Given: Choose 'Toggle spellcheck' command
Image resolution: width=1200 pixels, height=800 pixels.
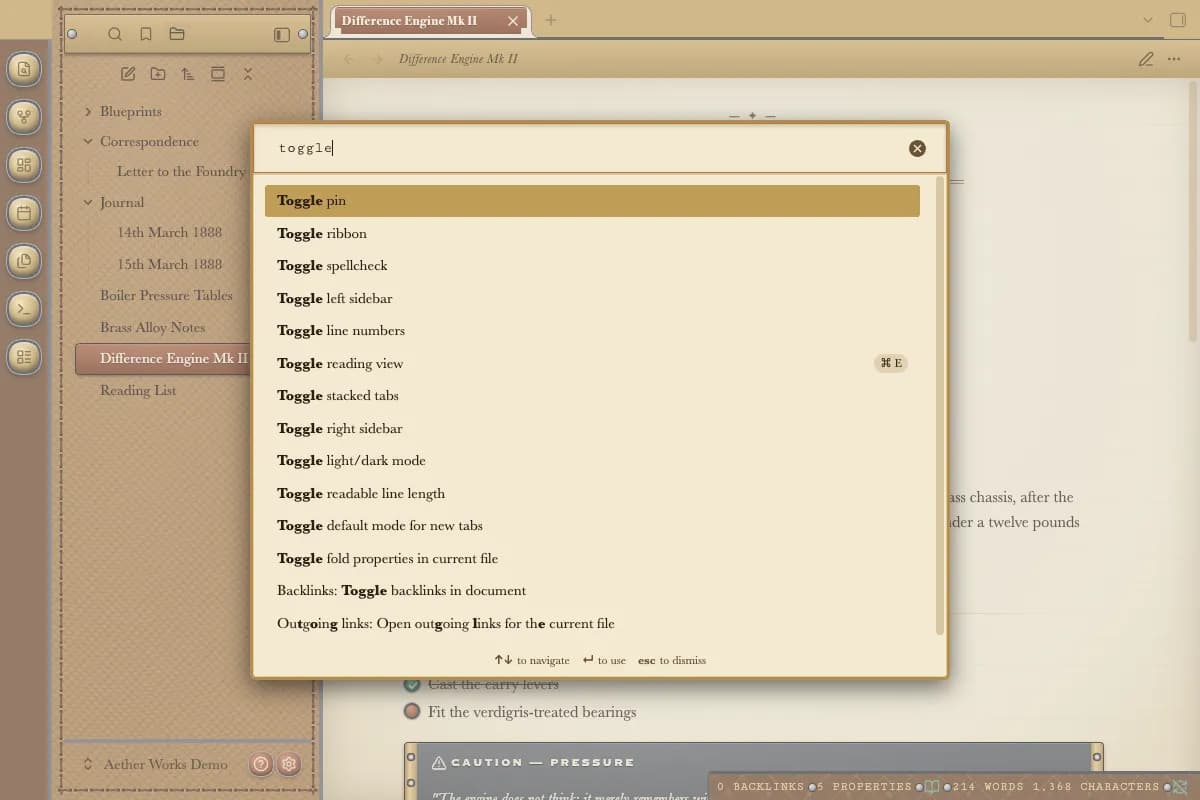Looking at the screenshot, I should pyautogui.click(x=592, y=266).
